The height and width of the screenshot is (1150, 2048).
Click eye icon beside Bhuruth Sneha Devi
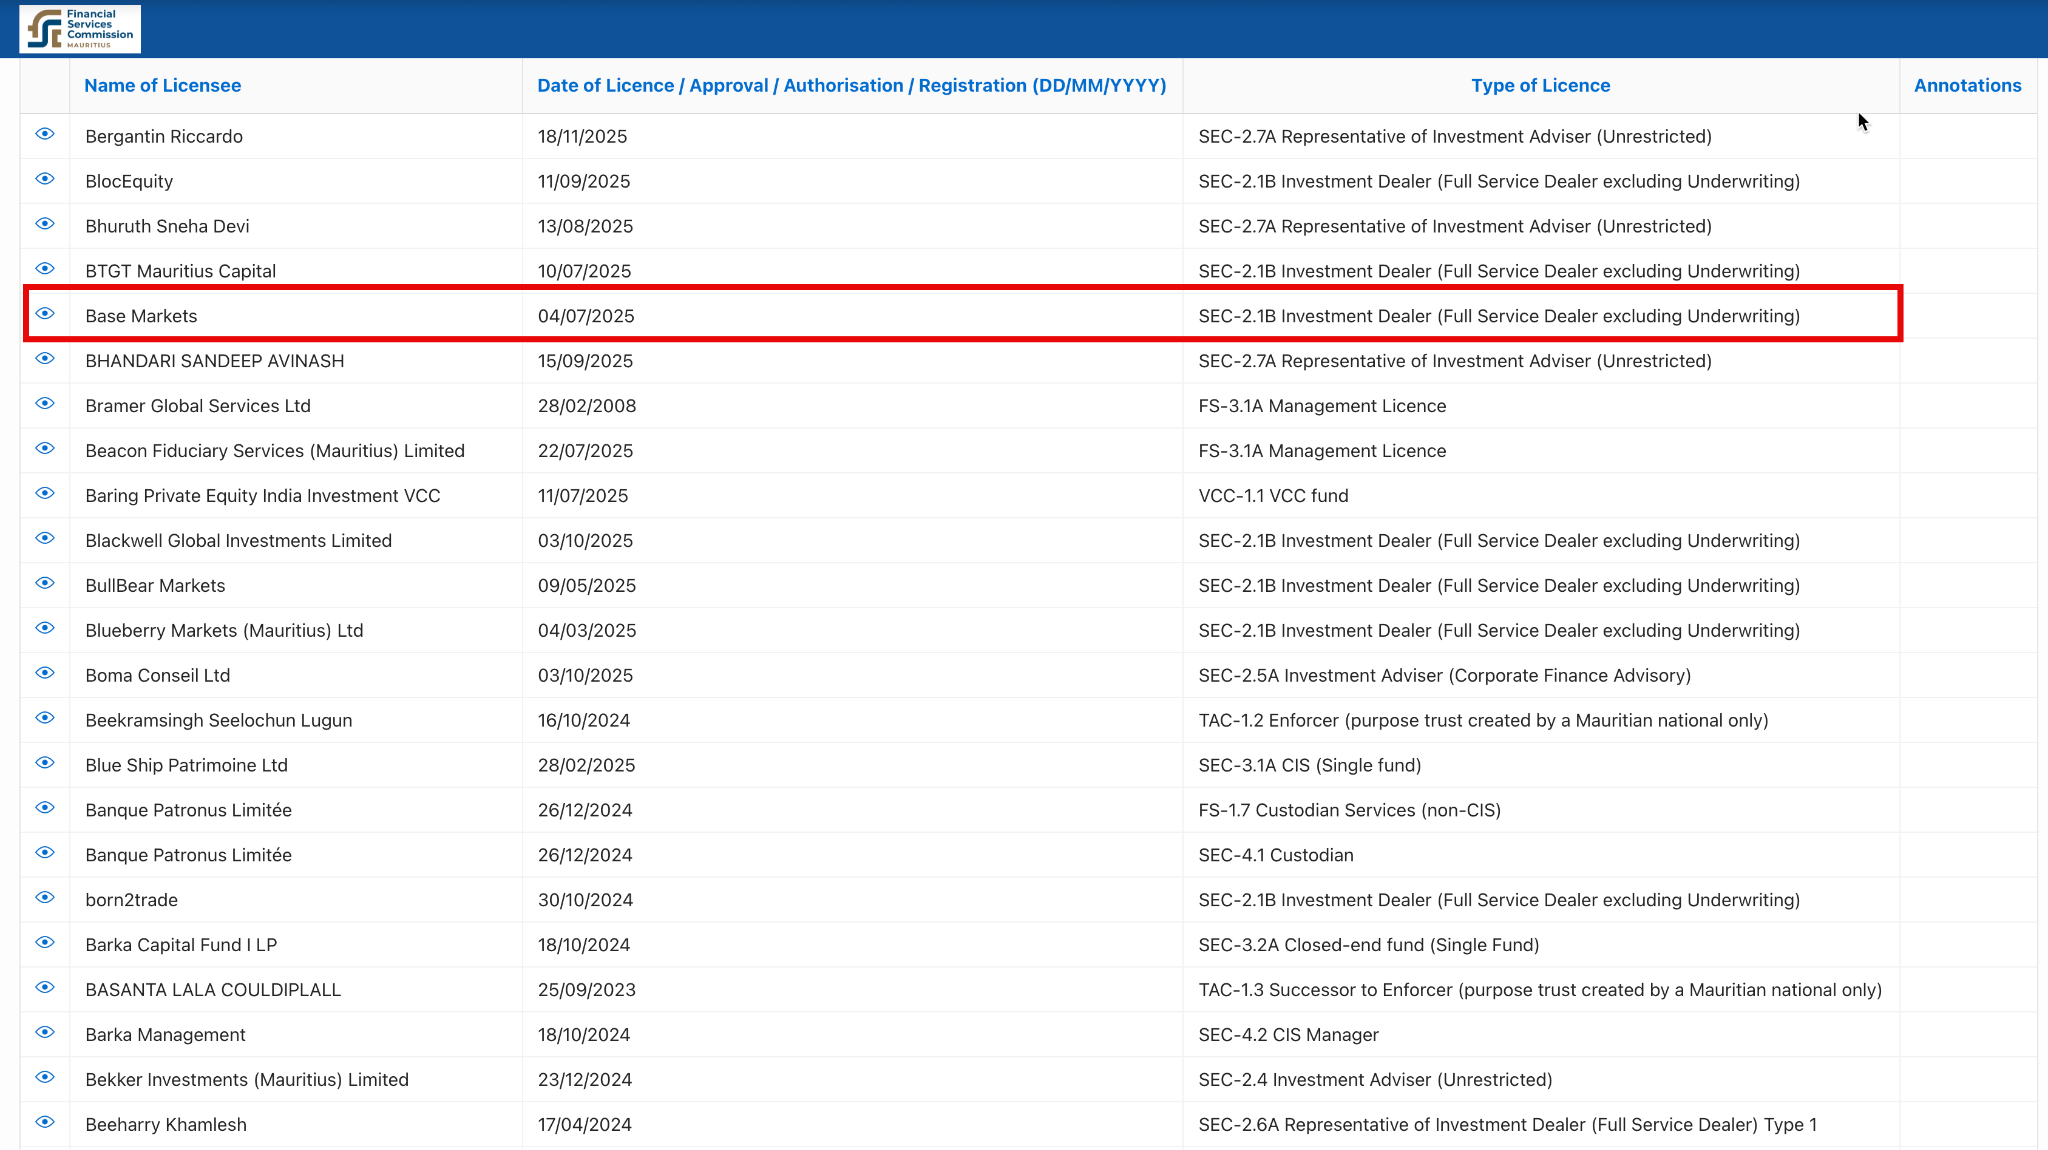[45, 224]
